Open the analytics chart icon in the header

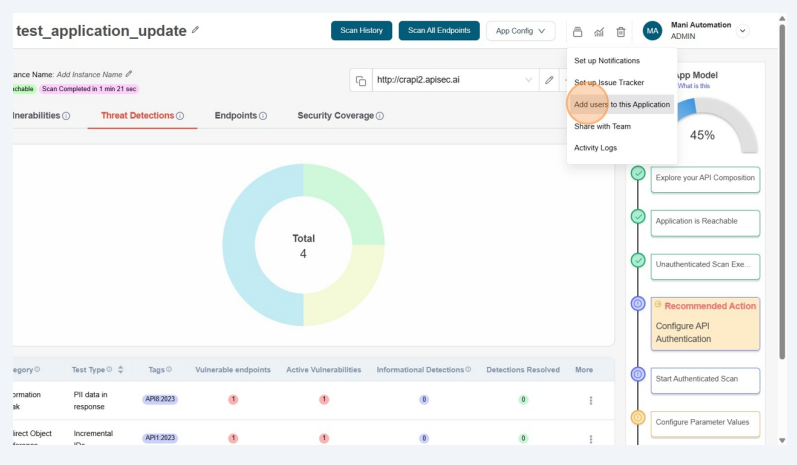[599, 32]
